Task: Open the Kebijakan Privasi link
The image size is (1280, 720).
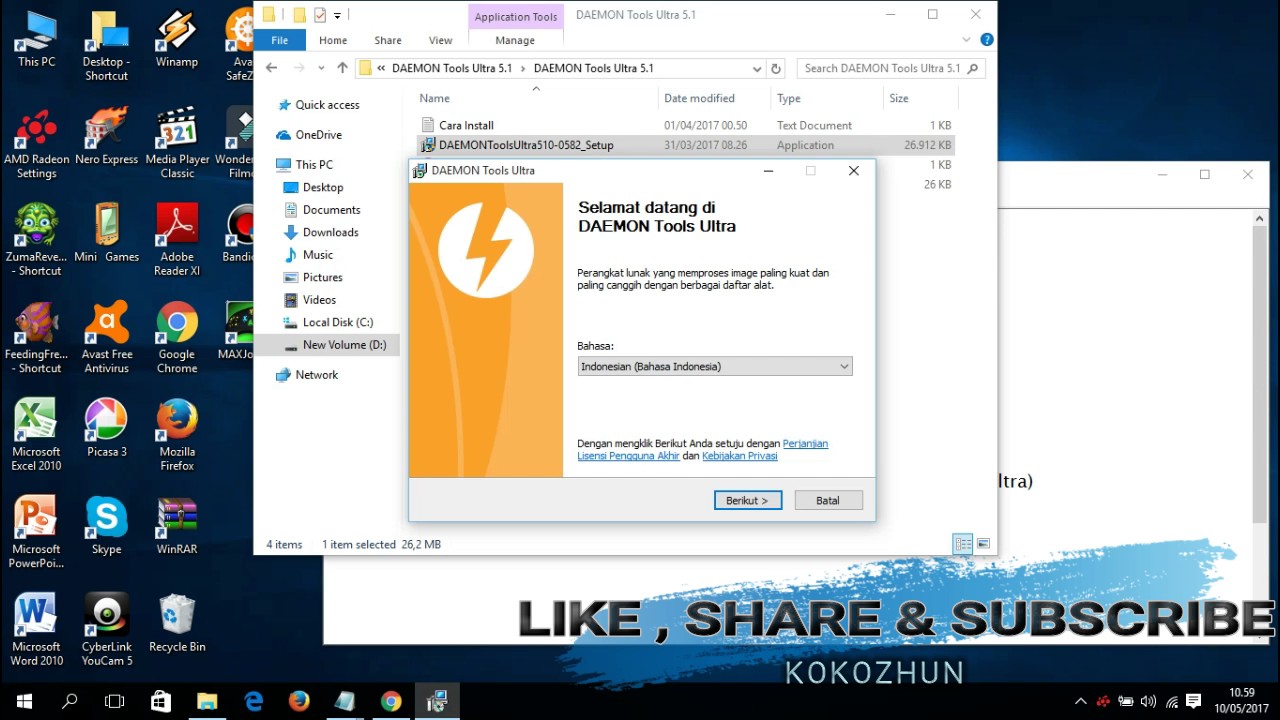Action: tap(740, 456)
